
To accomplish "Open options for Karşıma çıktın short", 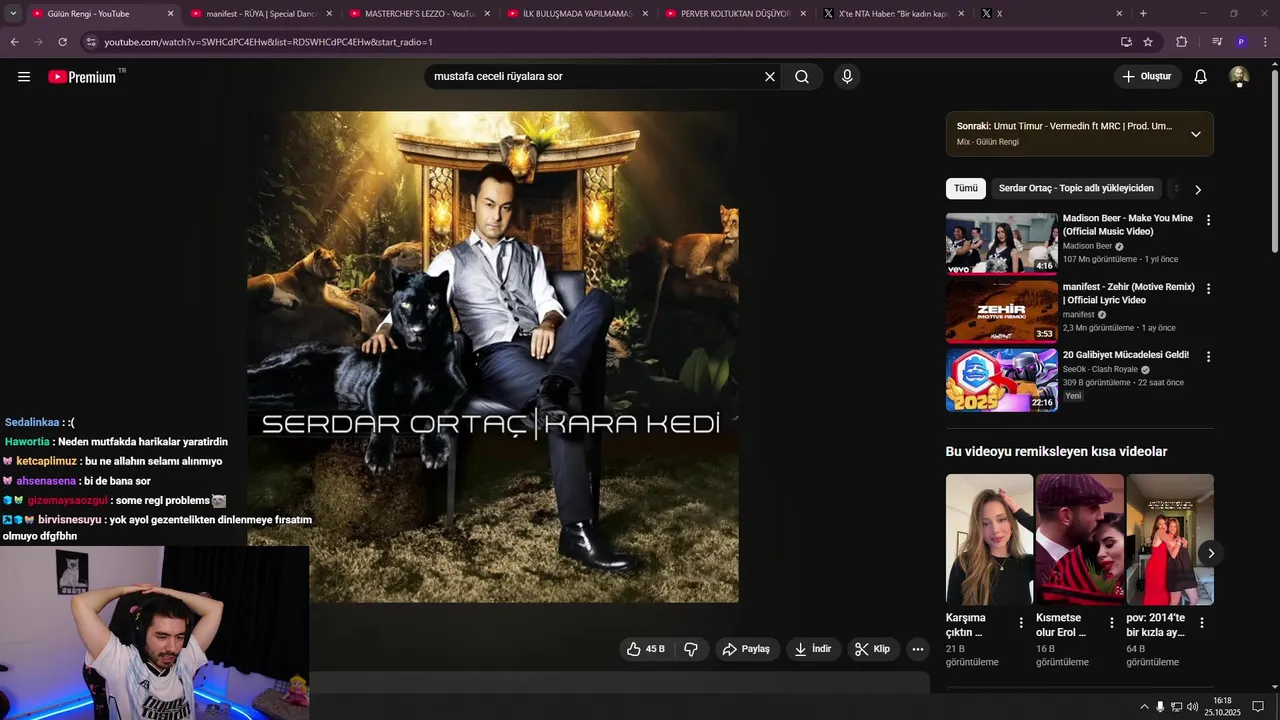I will (1021, 623).
